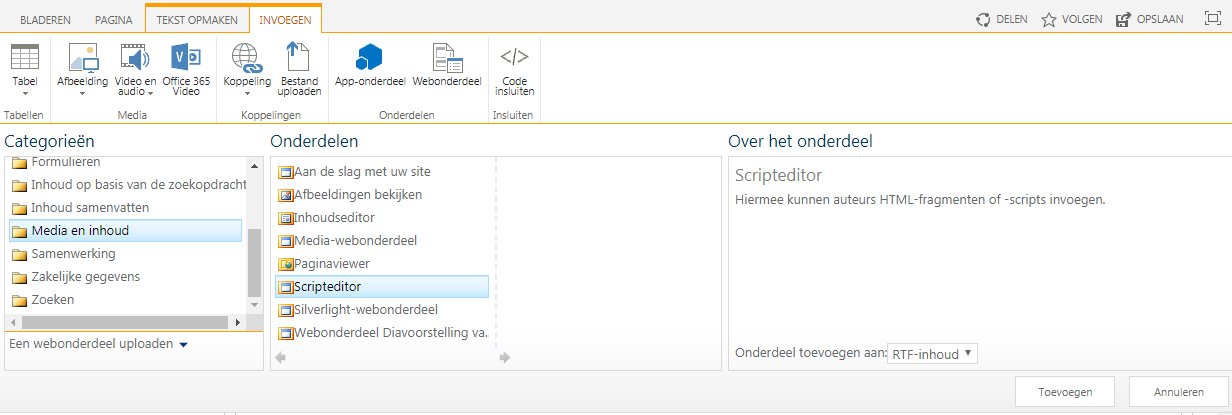Click the categories horizontal scrollbar

pyautogui.click(x=120, y=322)
